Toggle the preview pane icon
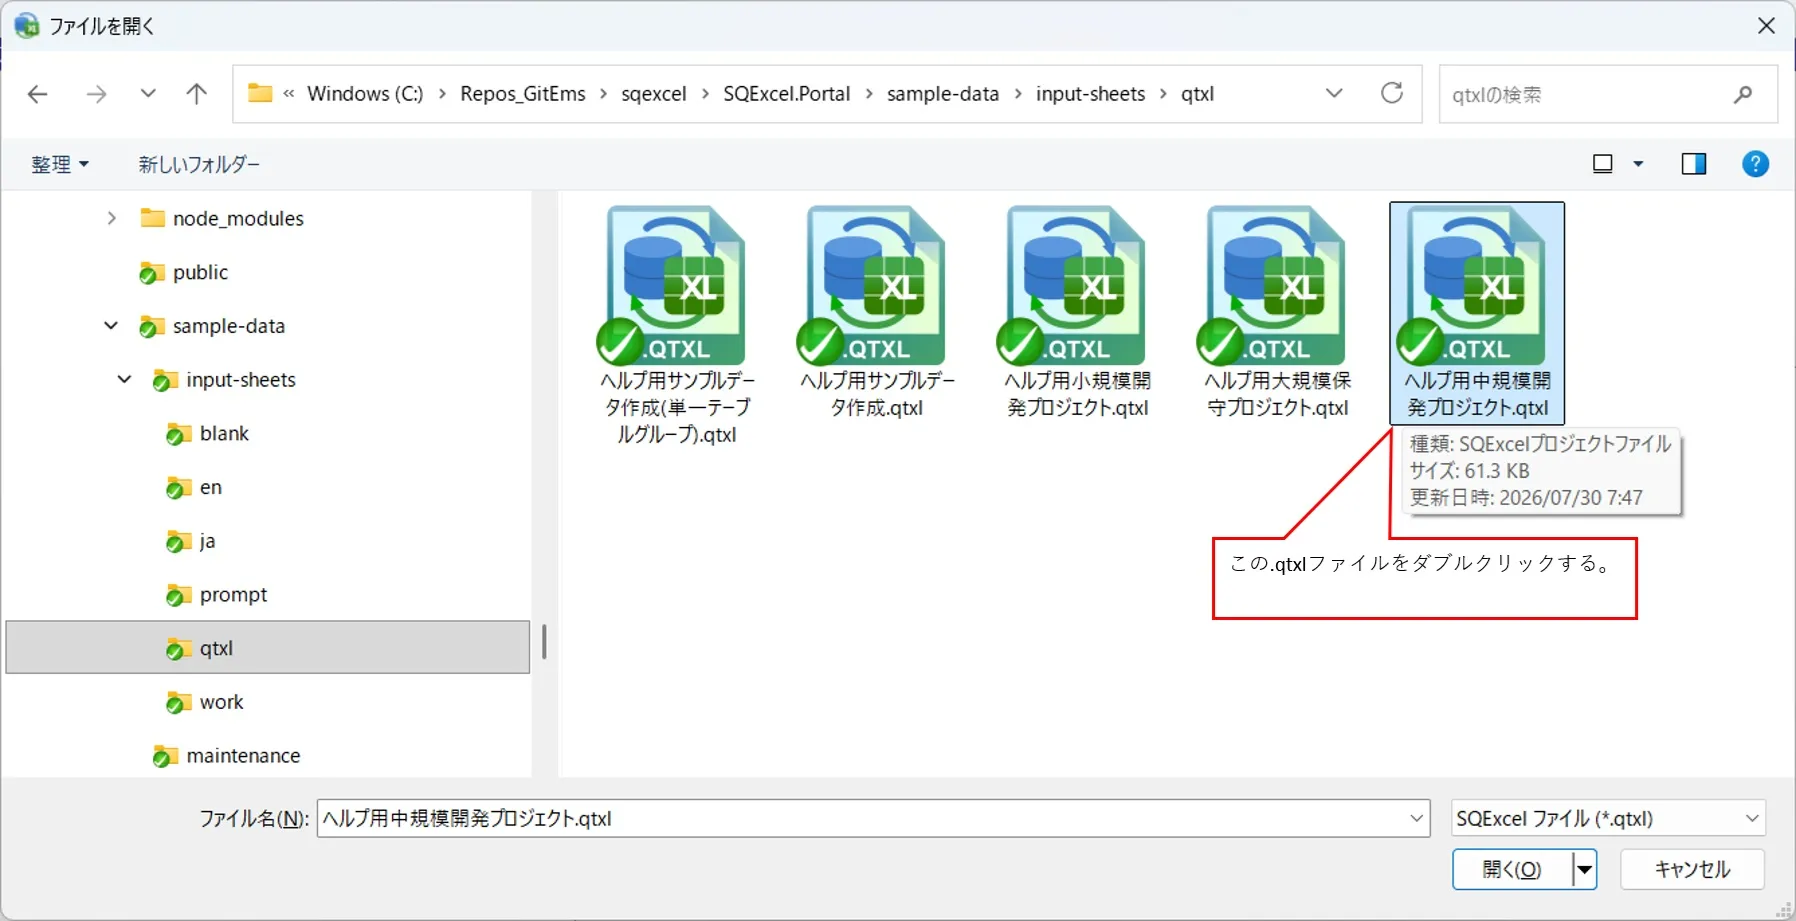The width and height of the screenshot is (1796, 921). coord(1694,164)
